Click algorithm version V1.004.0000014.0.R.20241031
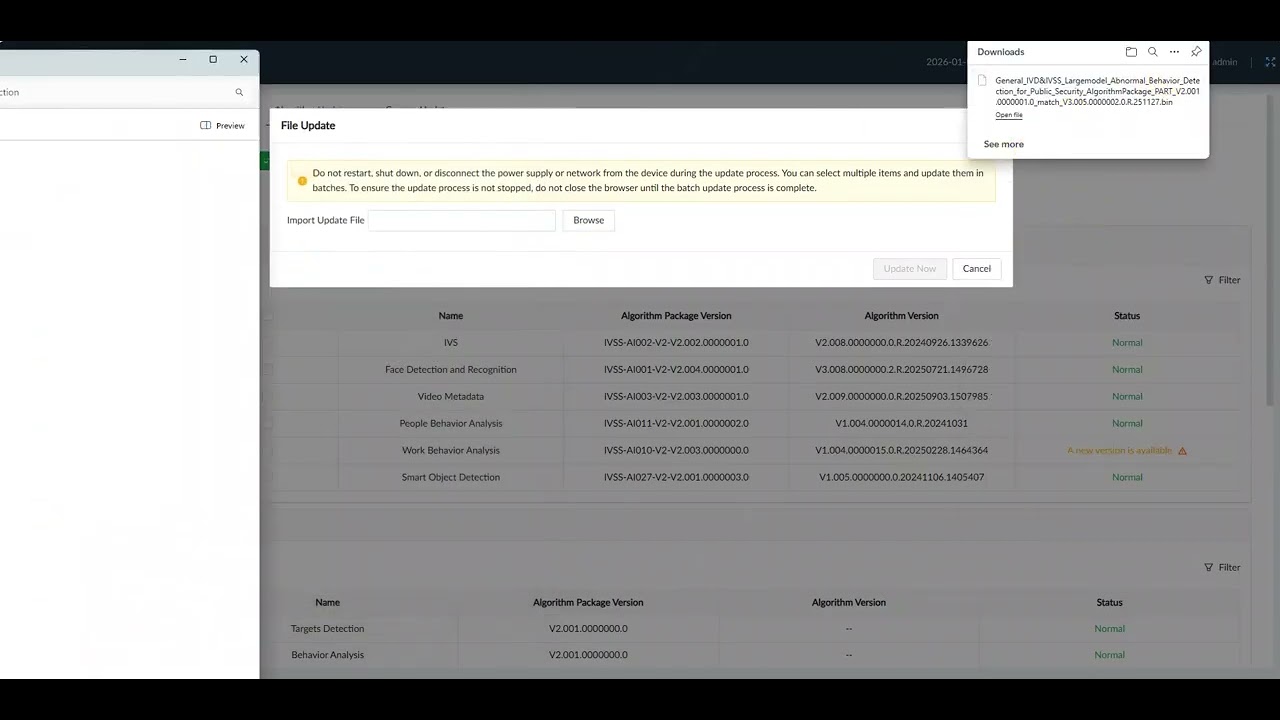Viewport: 1280px width, 720px height. (x=902, y=424)
